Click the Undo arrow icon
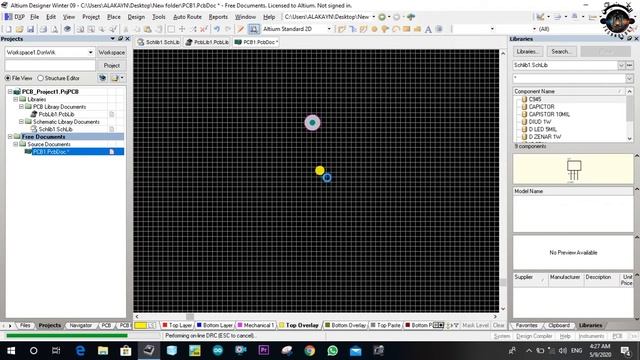640x360 pixels. tap(217, 29)
